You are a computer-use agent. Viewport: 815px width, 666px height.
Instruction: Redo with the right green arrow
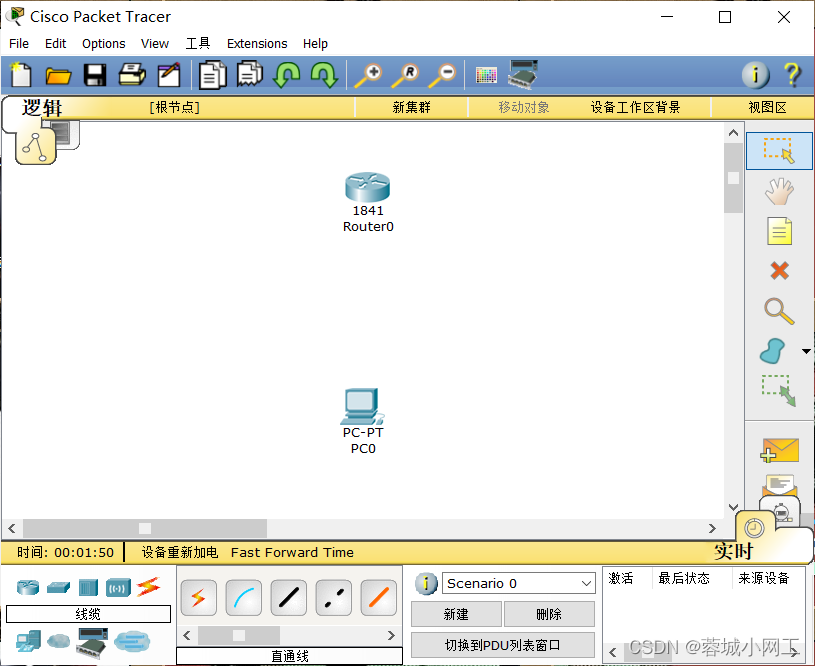[x=324, y=75]
